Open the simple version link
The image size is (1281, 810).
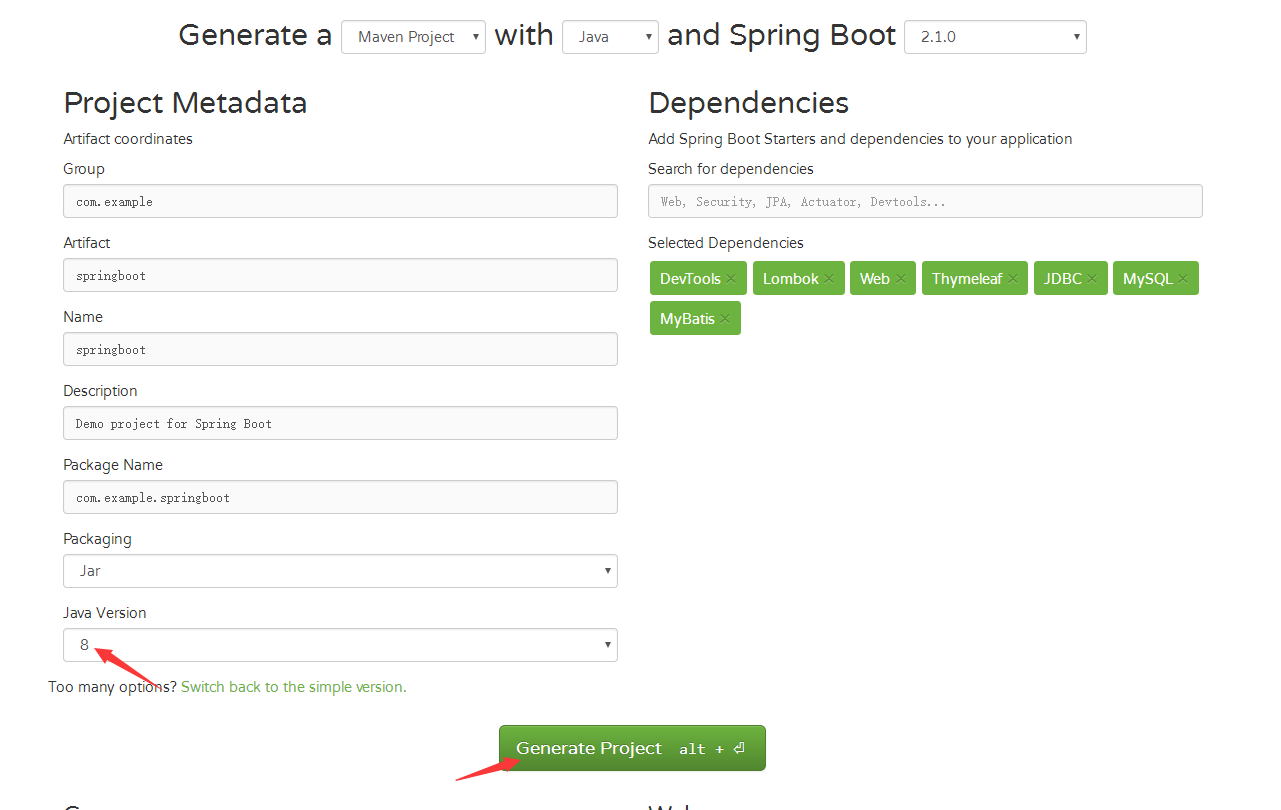tap(293, 687)
